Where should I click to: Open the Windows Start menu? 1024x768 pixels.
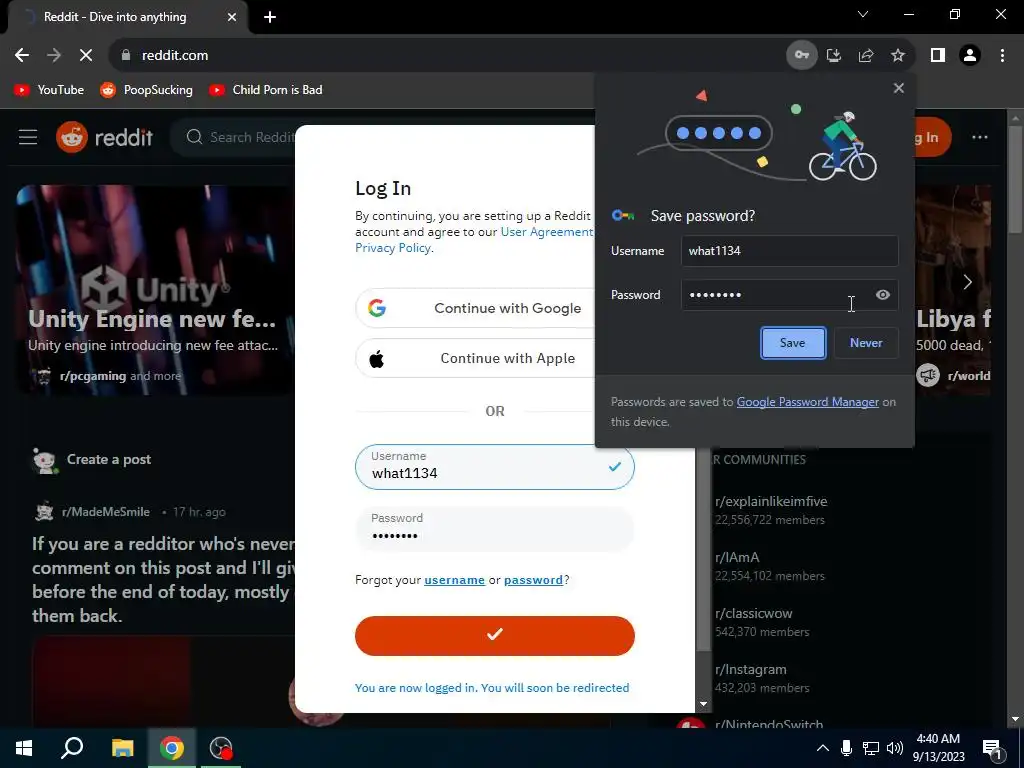pos(24,748)
